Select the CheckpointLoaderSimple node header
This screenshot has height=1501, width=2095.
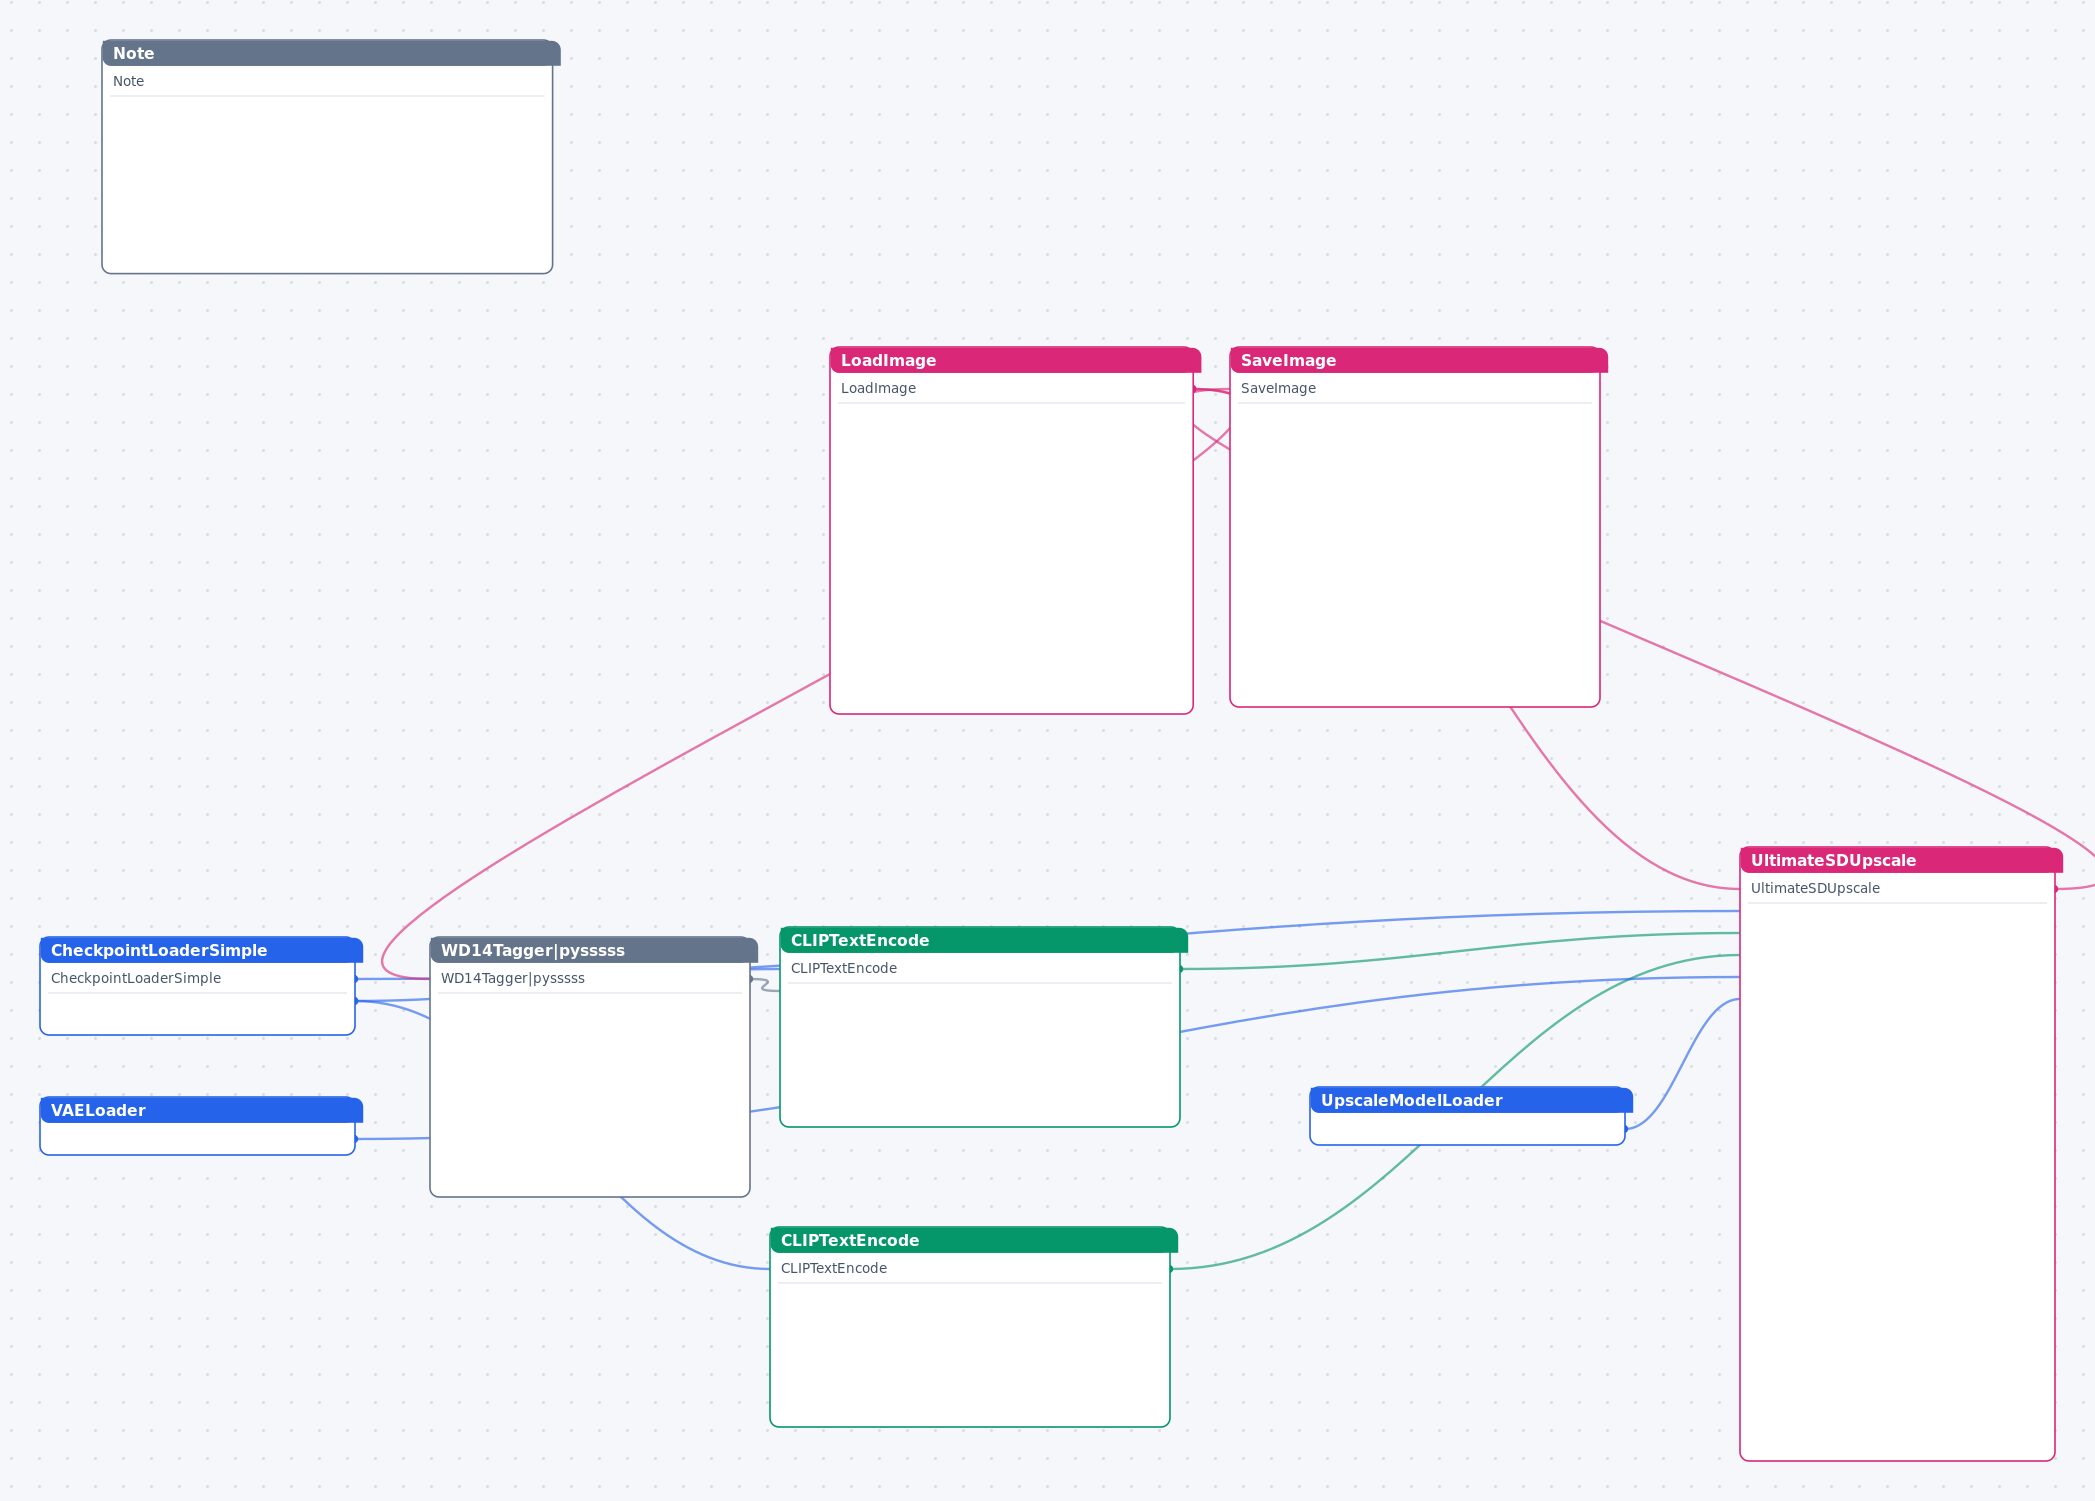[x=201, y=950]
